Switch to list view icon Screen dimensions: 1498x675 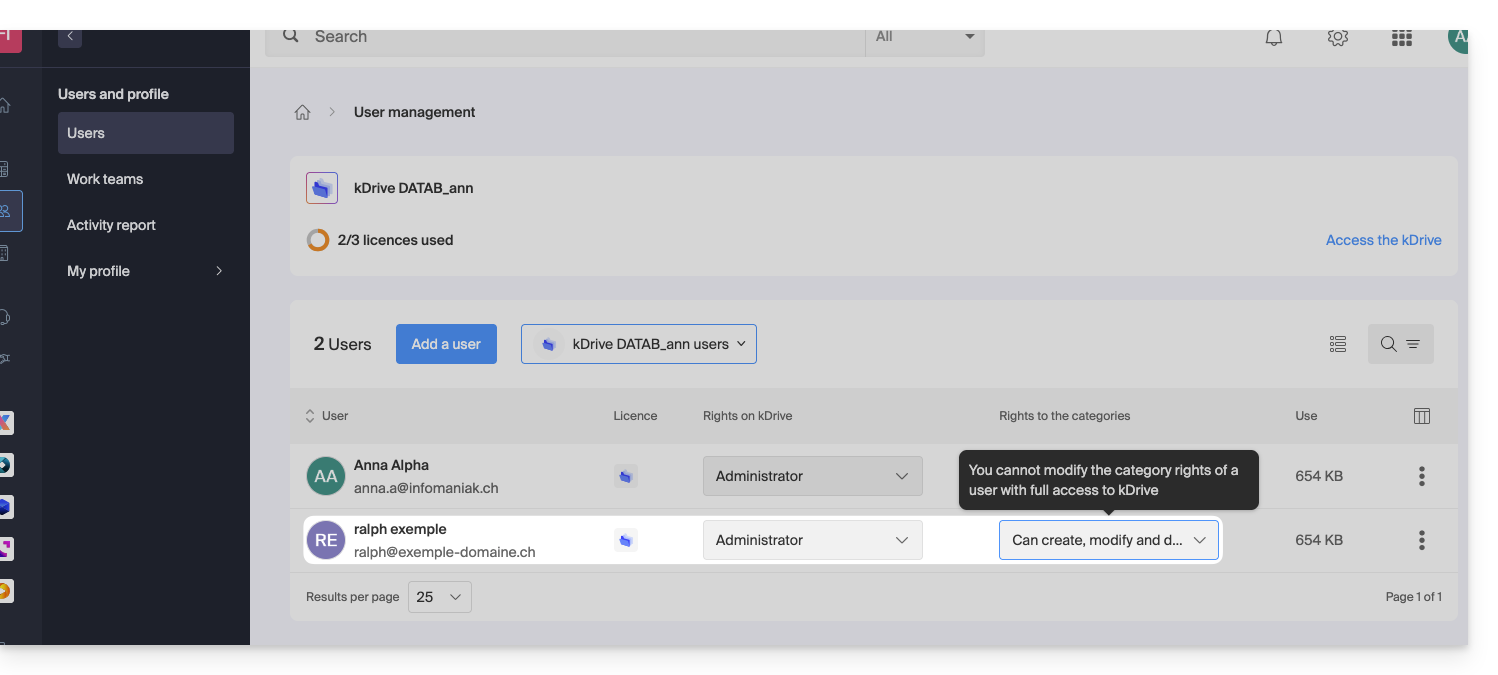(1338, 344)
